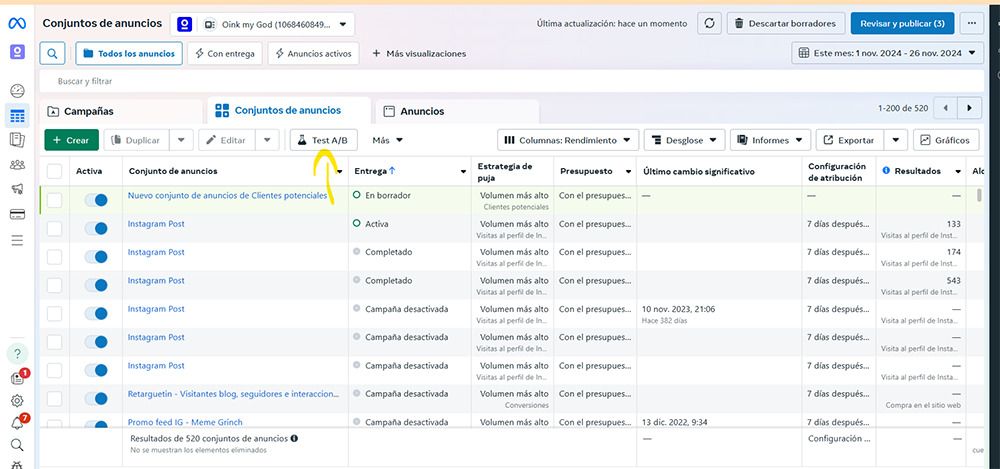1000x469 pixels.
Task: Click Revisar y publicar (3)
Action: [x=902, y=24]
